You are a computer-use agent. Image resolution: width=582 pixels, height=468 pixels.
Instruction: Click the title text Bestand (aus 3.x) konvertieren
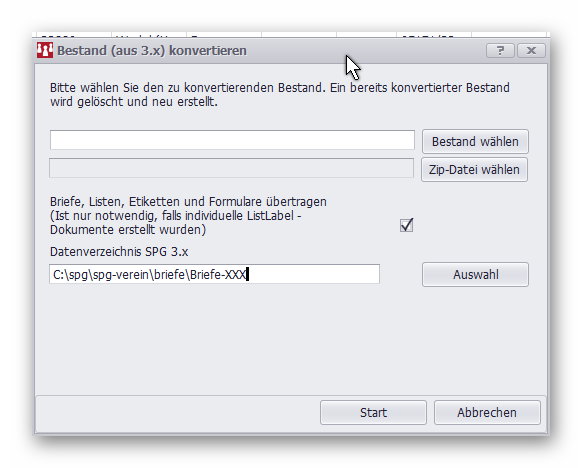[x=152, y=50]
